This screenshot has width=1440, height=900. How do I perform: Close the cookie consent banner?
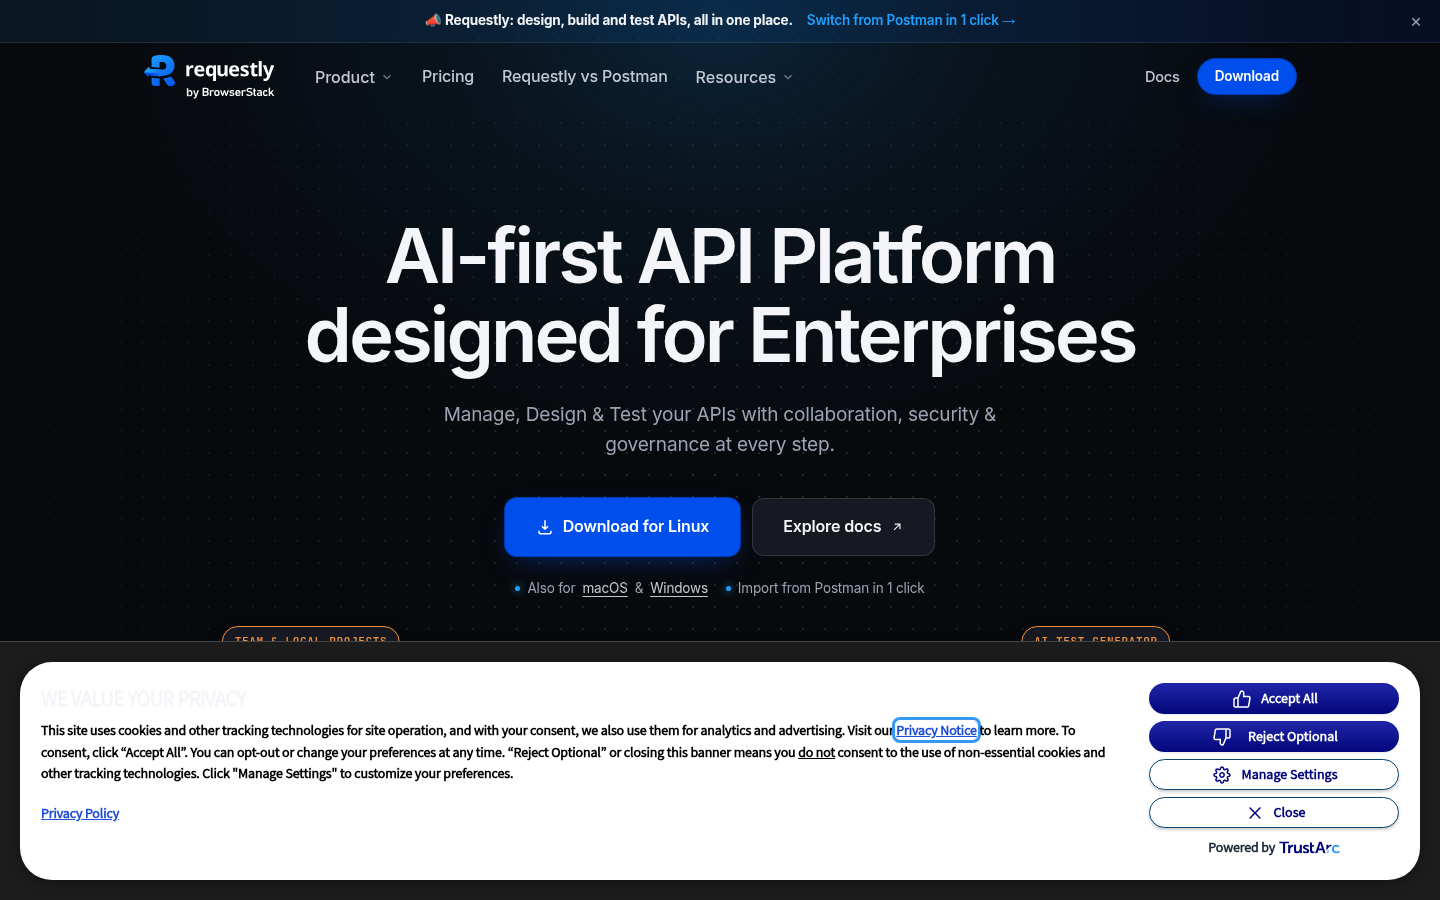1274,813
